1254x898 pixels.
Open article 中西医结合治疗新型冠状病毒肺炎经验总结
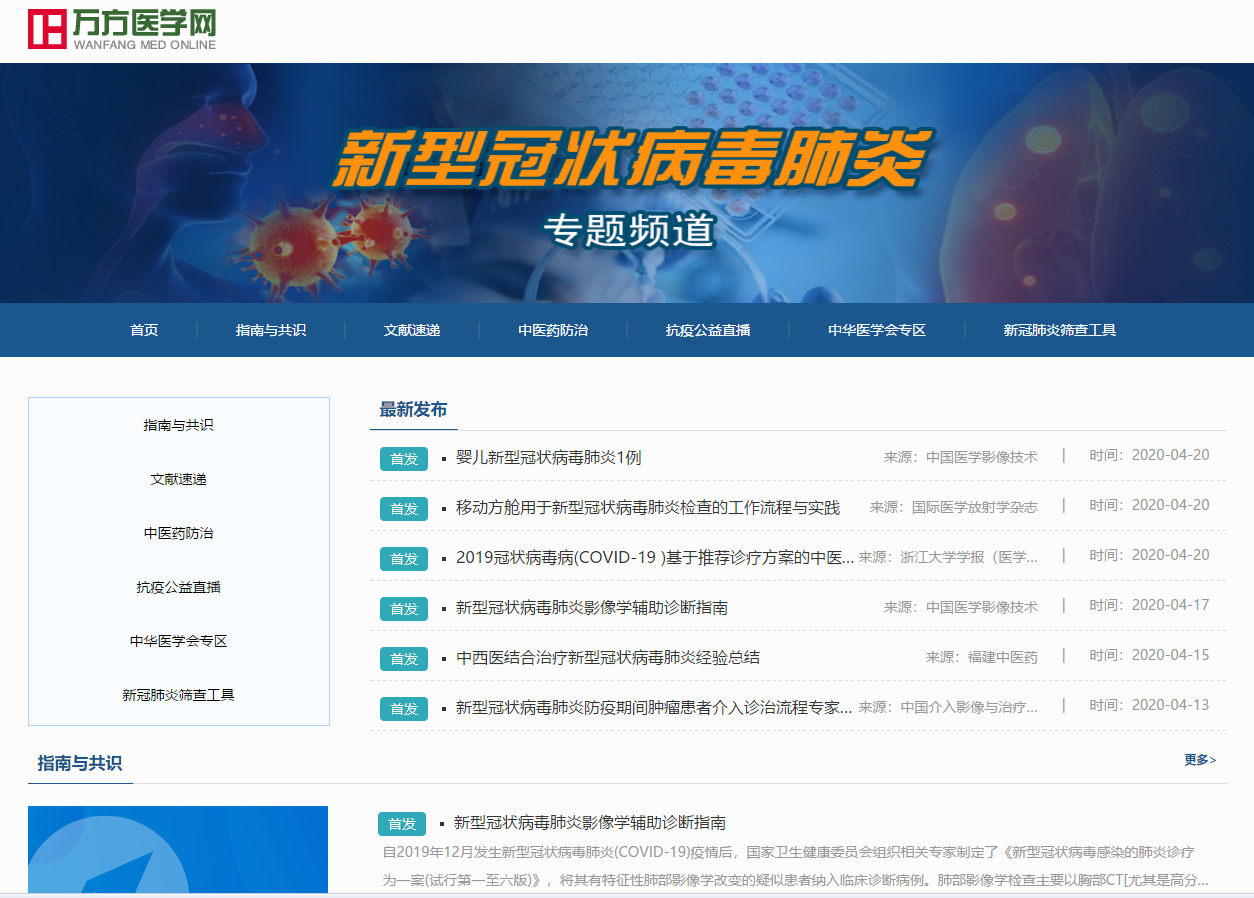pyautogui.click(x=607, y=657)
